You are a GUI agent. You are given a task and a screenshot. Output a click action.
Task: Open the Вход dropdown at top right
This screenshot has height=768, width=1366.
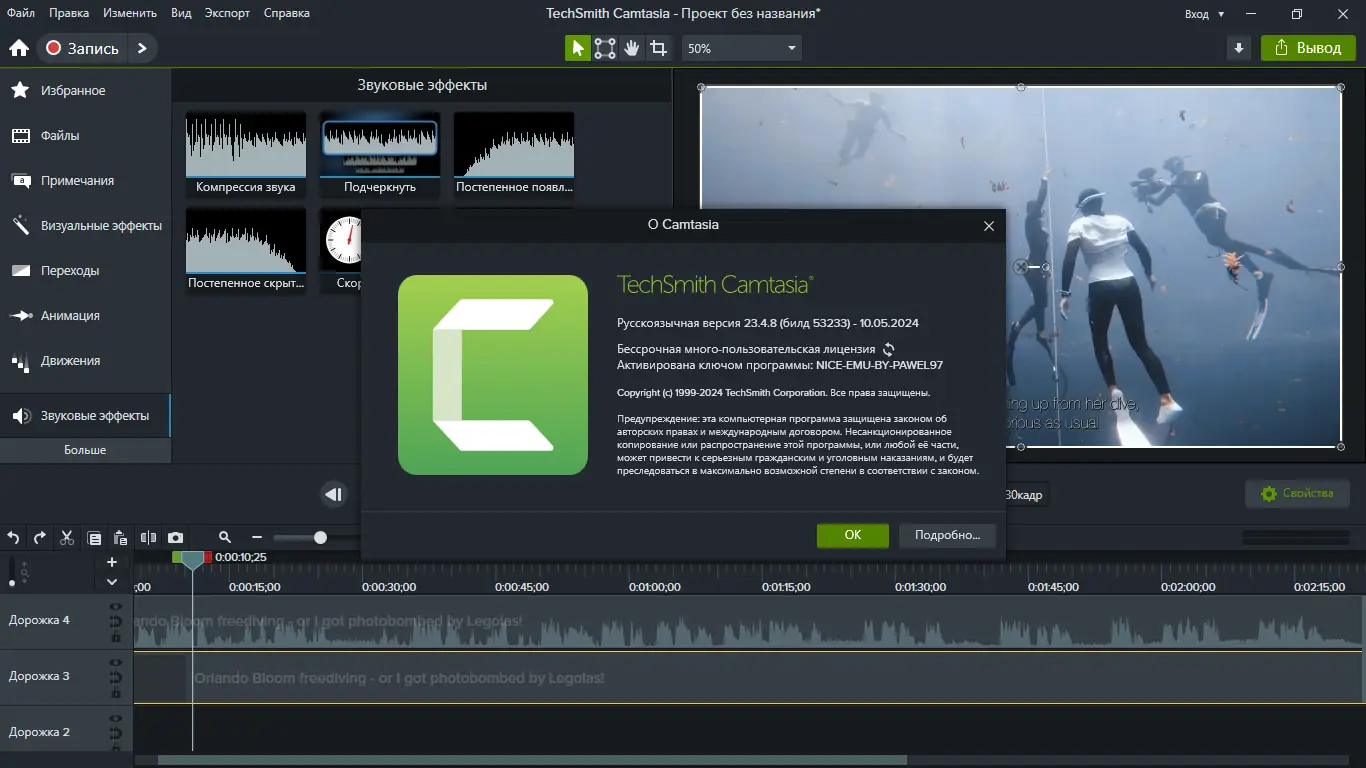click(x=1204, y=14)
